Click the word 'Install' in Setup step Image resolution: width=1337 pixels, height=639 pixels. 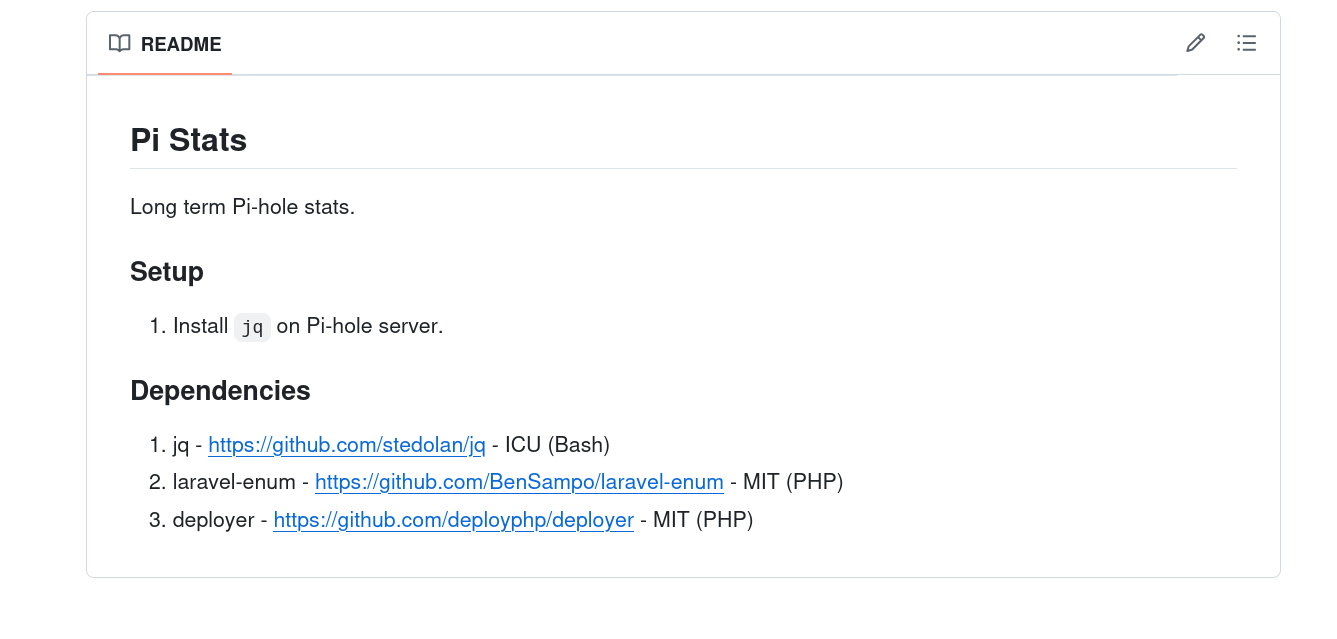click(201, 326)
